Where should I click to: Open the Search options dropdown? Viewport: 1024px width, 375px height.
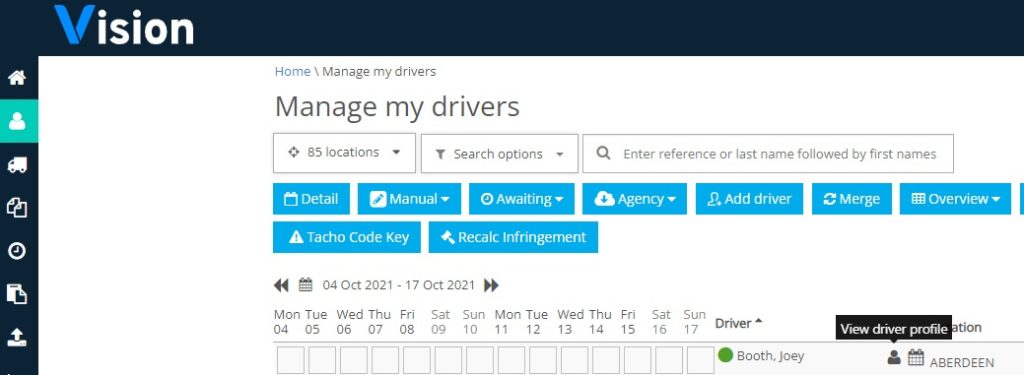tap(500, 154)
